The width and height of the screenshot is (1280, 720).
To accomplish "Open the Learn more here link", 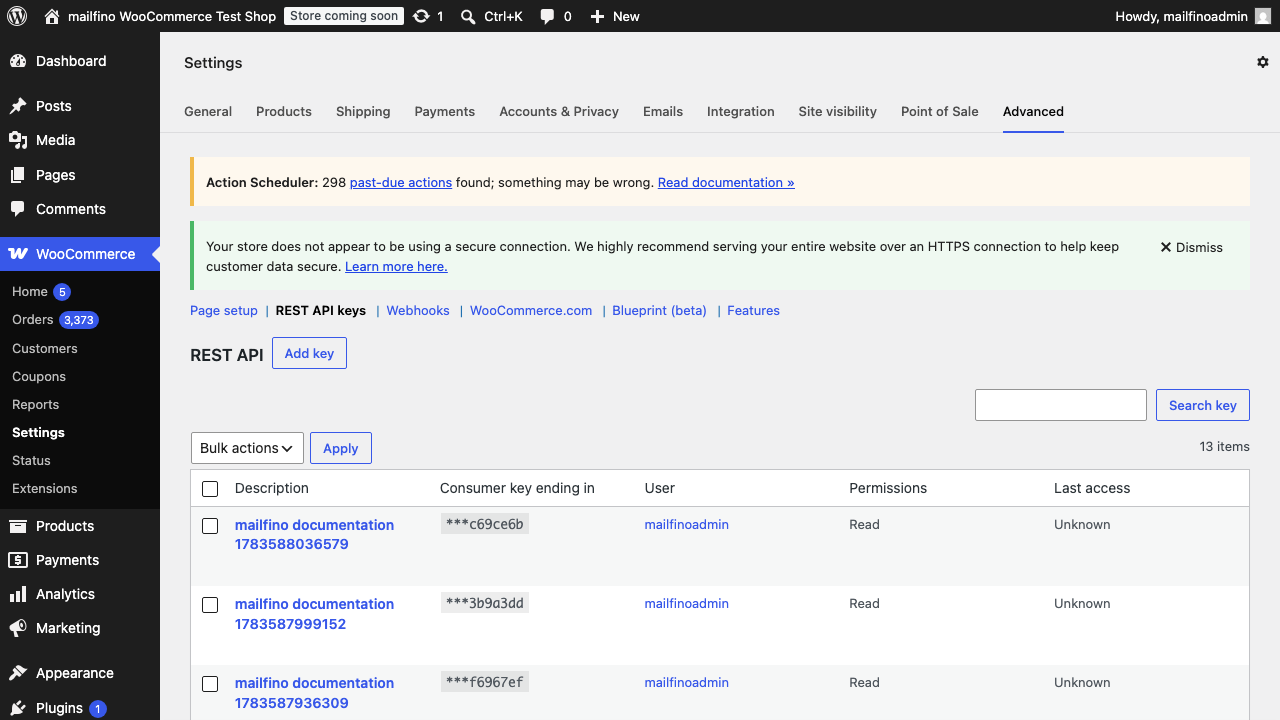I will [x=396, y=266].
